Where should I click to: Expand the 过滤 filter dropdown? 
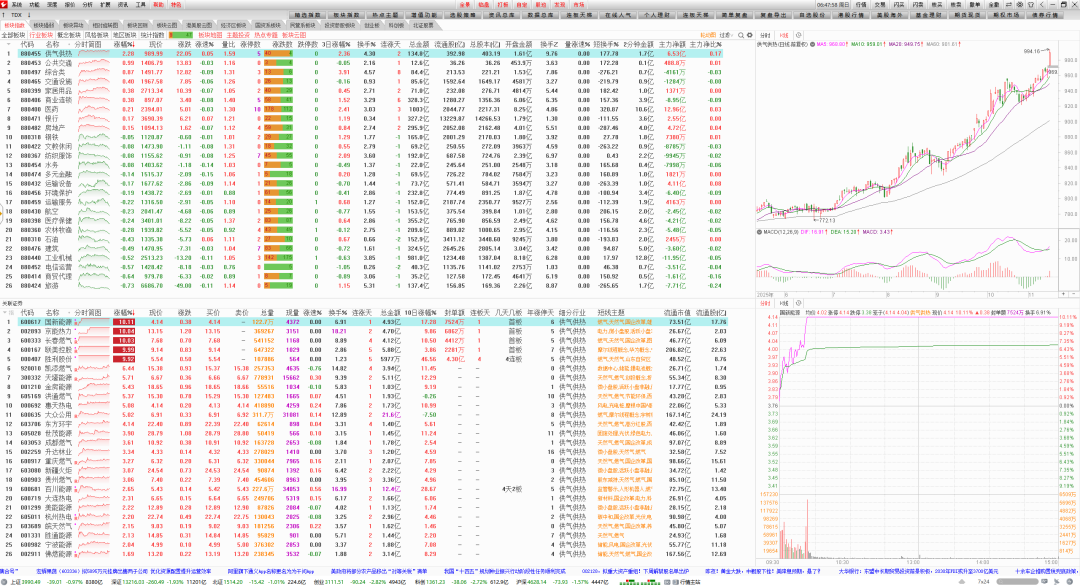pyautogui.click(x=726, y=33)
